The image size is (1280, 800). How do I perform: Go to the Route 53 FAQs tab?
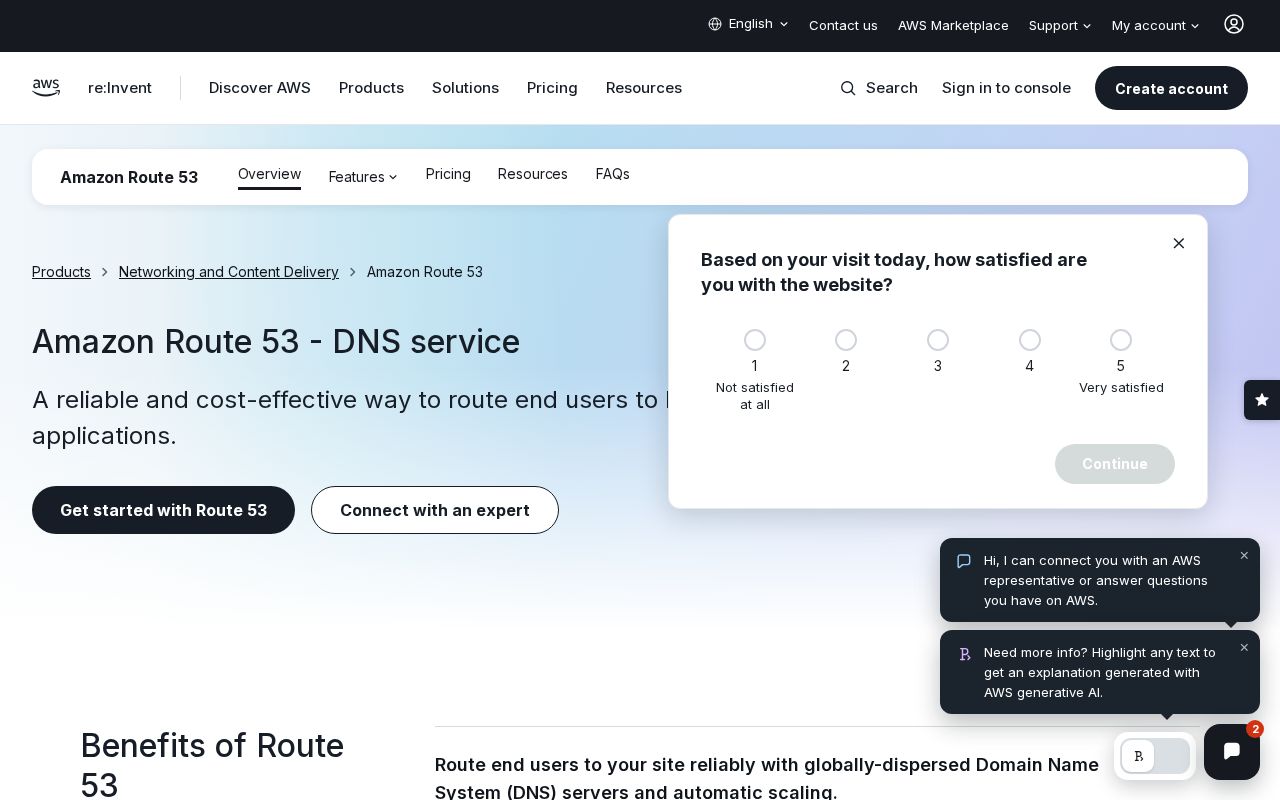coord(613,174)
